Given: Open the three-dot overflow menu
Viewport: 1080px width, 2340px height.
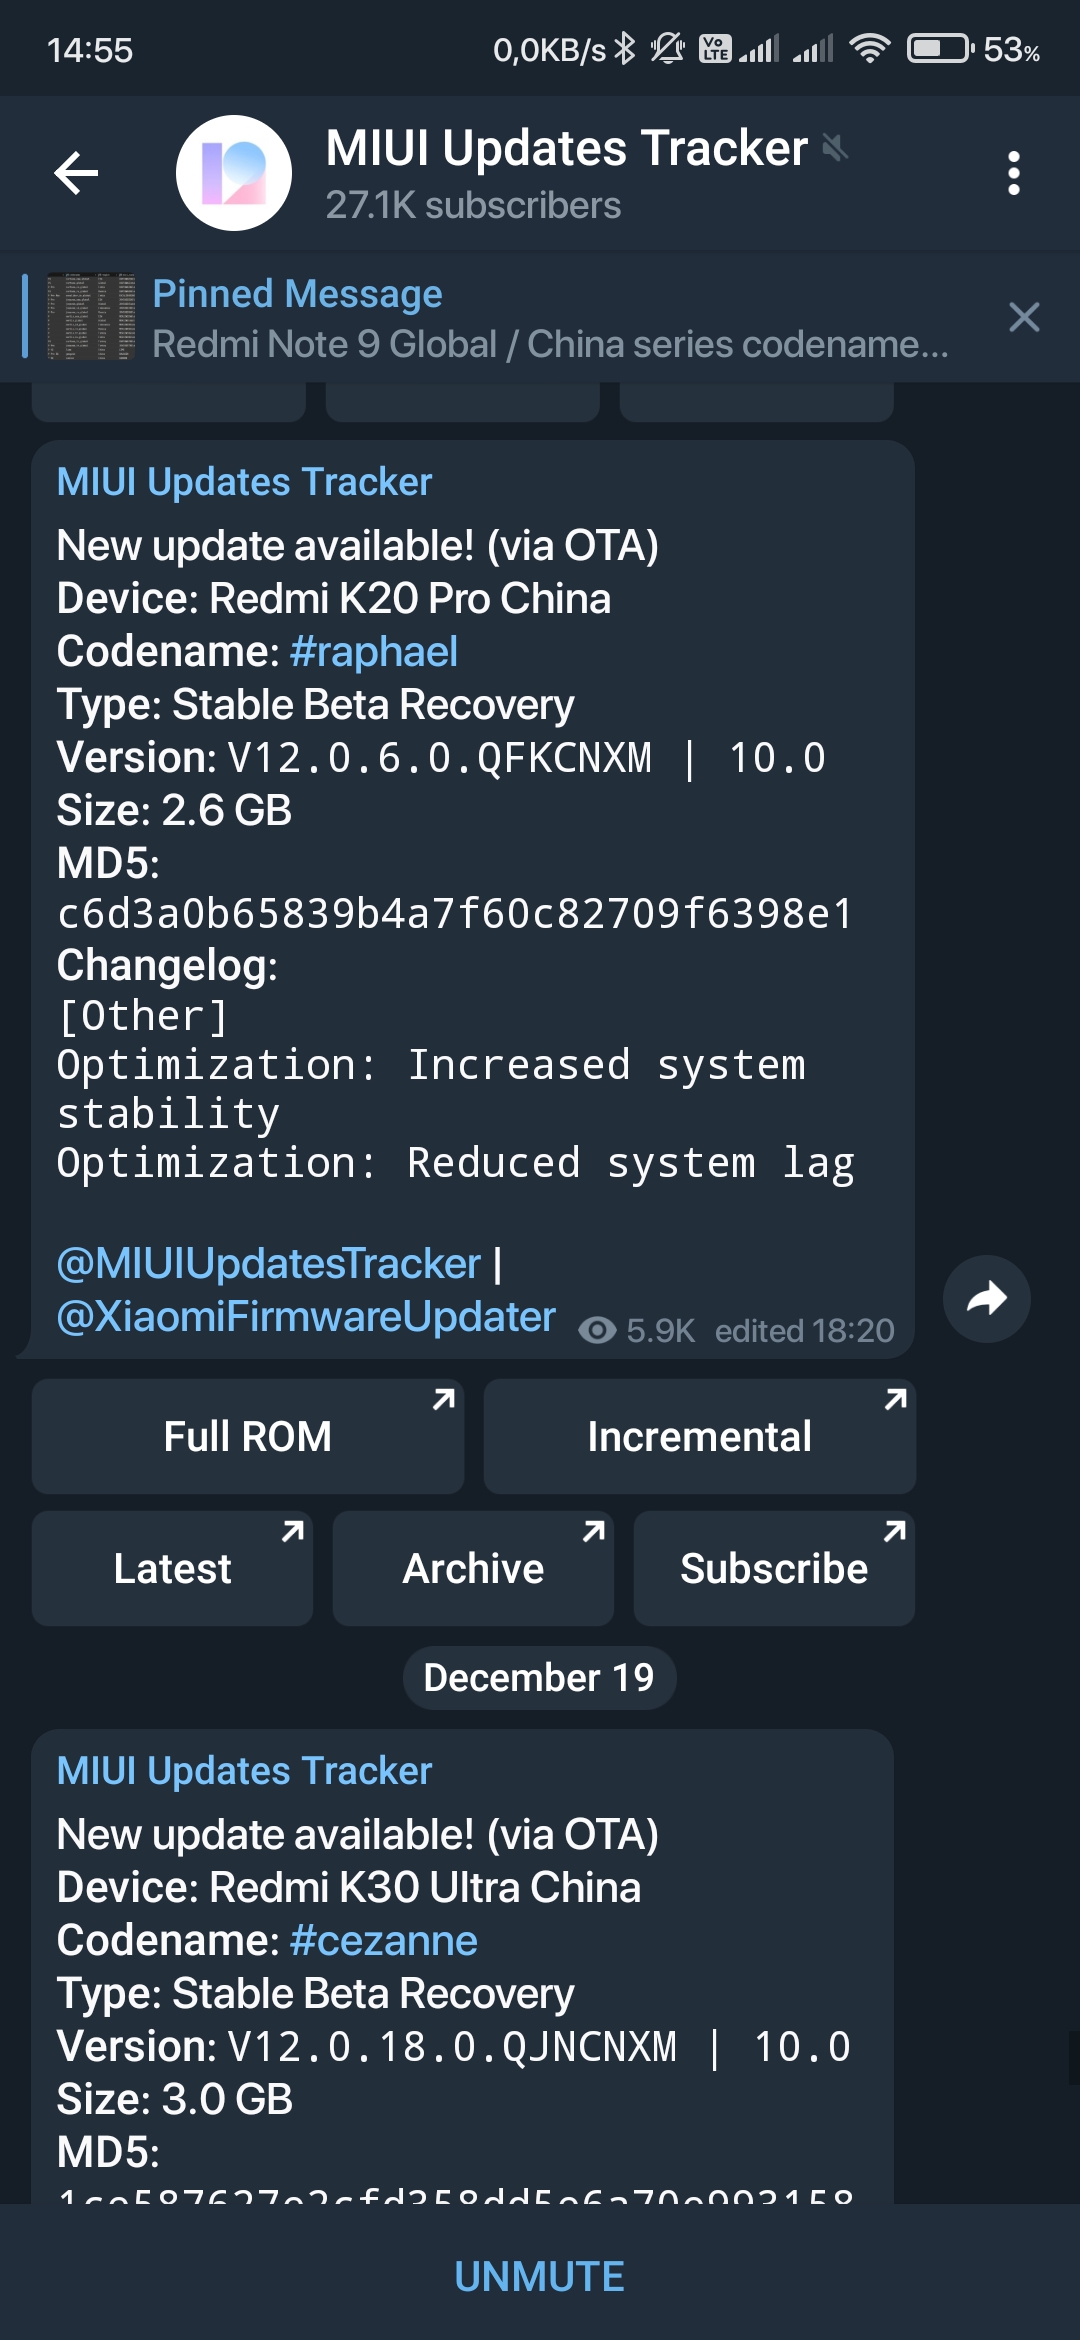Looking at the screenshot, I should pyautogui.click(x=1014, y=173).
